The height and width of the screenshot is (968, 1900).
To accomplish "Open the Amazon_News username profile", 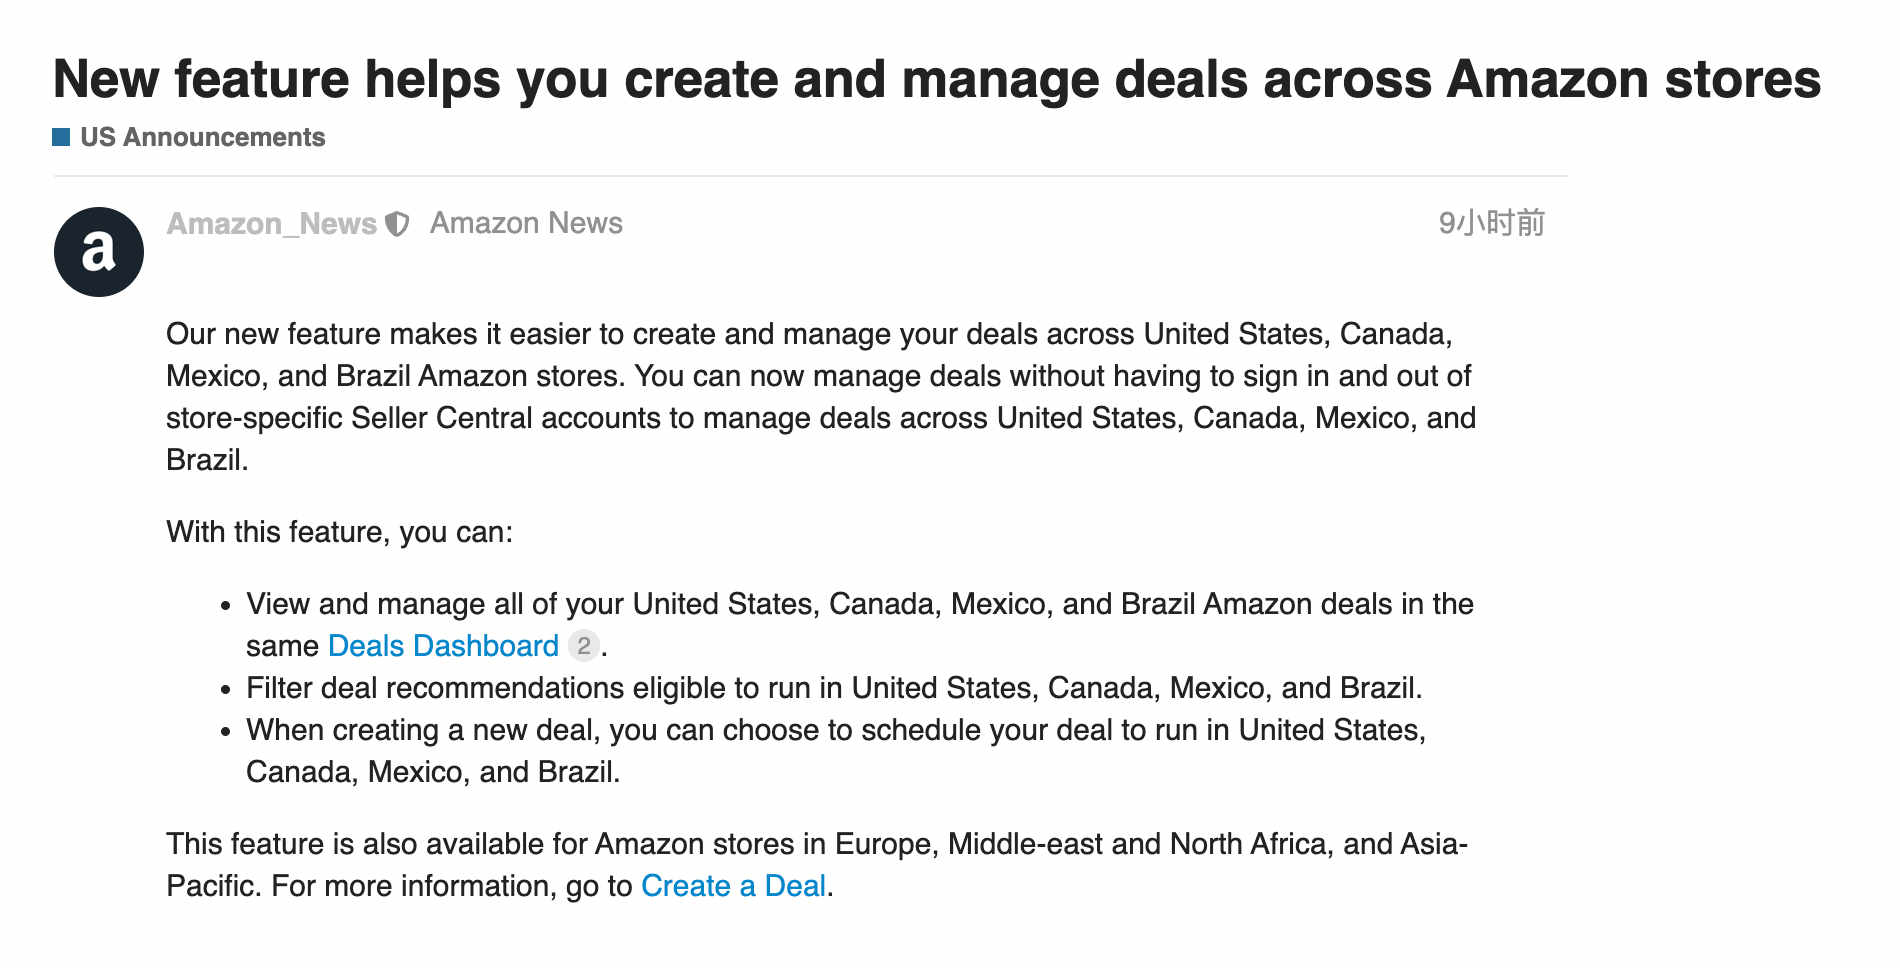I will 272,224.
